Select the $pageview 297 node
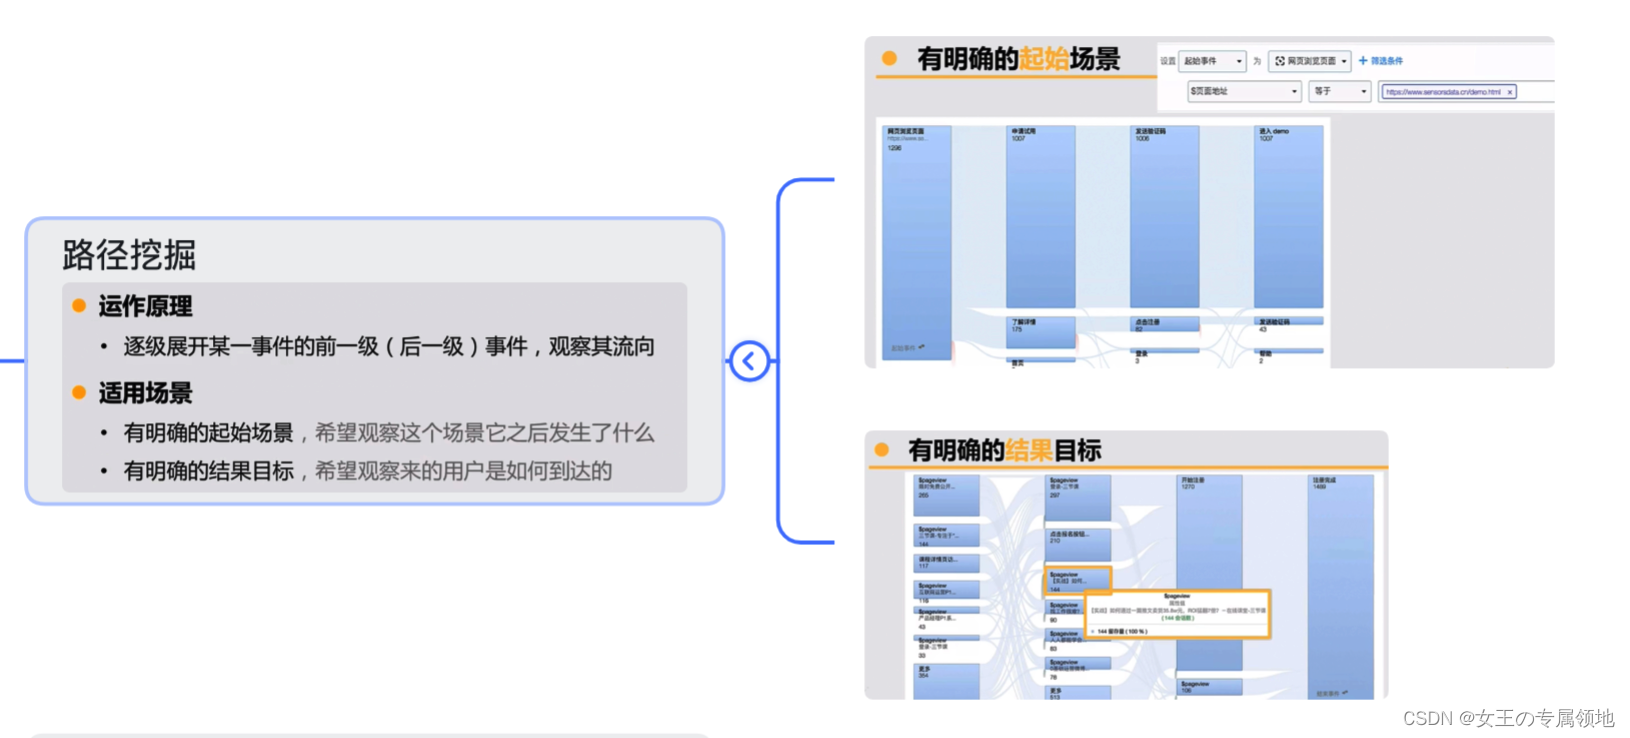This screenshot has height=738, width=1630. point(1078,498)
